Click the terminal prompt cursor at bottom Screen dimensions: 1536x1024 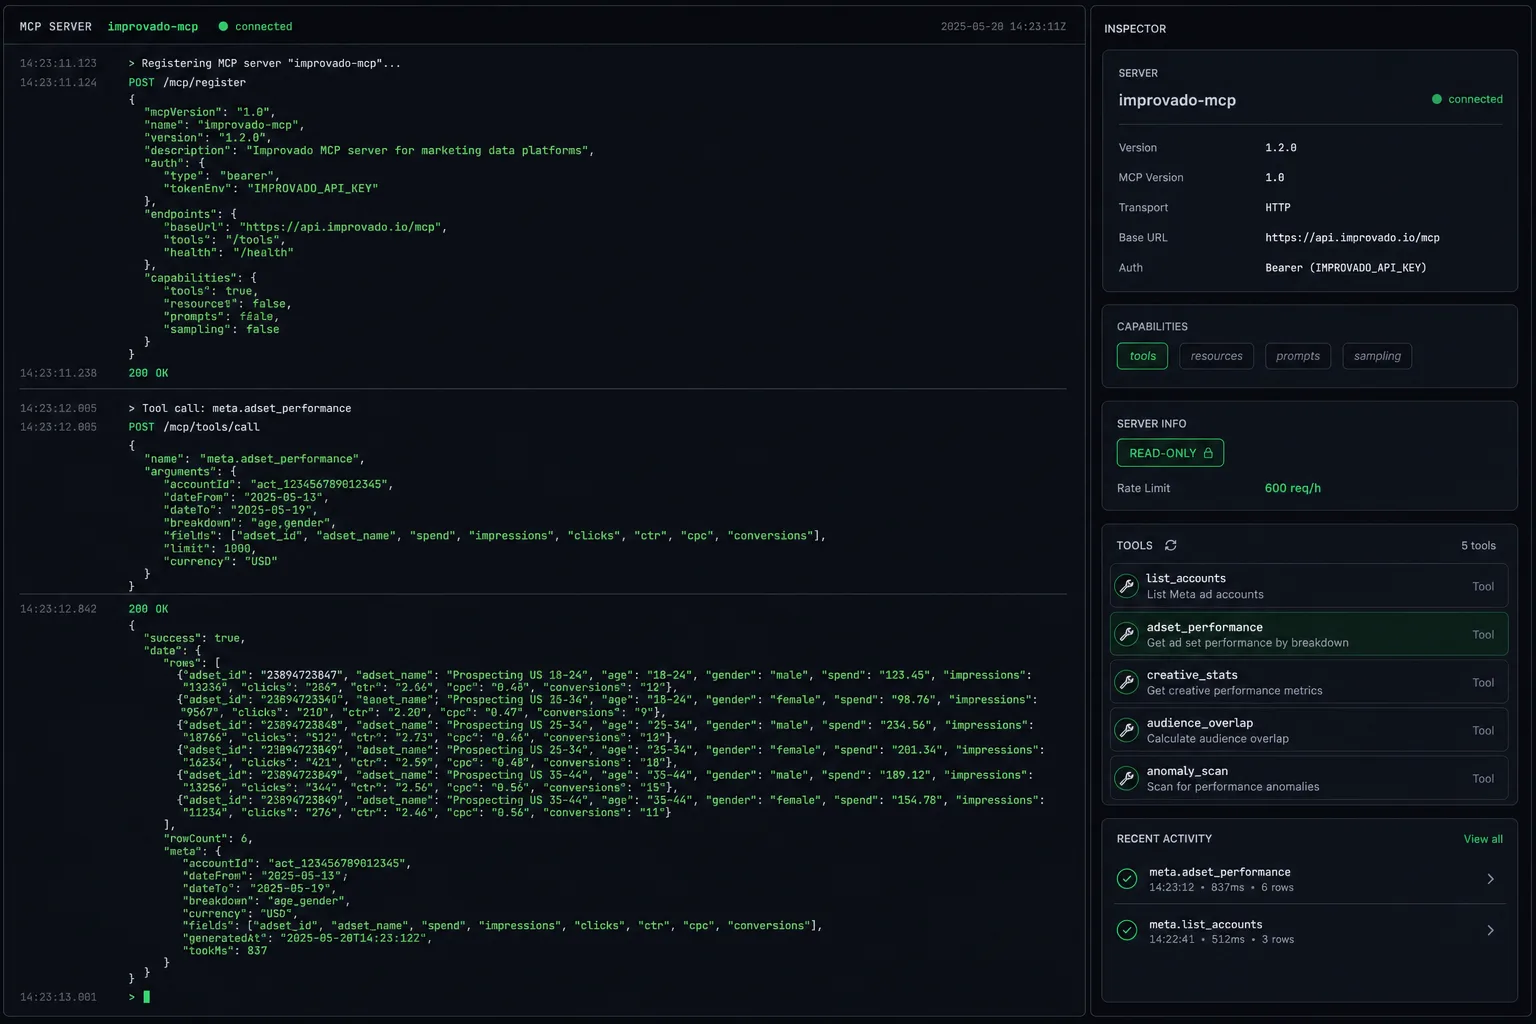point(146,997)
